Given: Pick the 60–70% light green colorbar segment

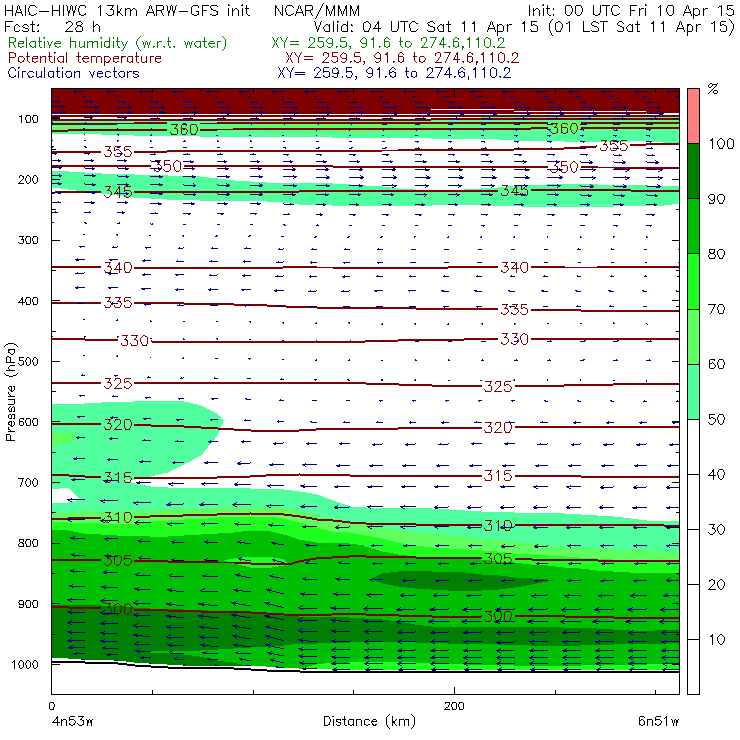Looking at the screenshot, I should [693, 336].
